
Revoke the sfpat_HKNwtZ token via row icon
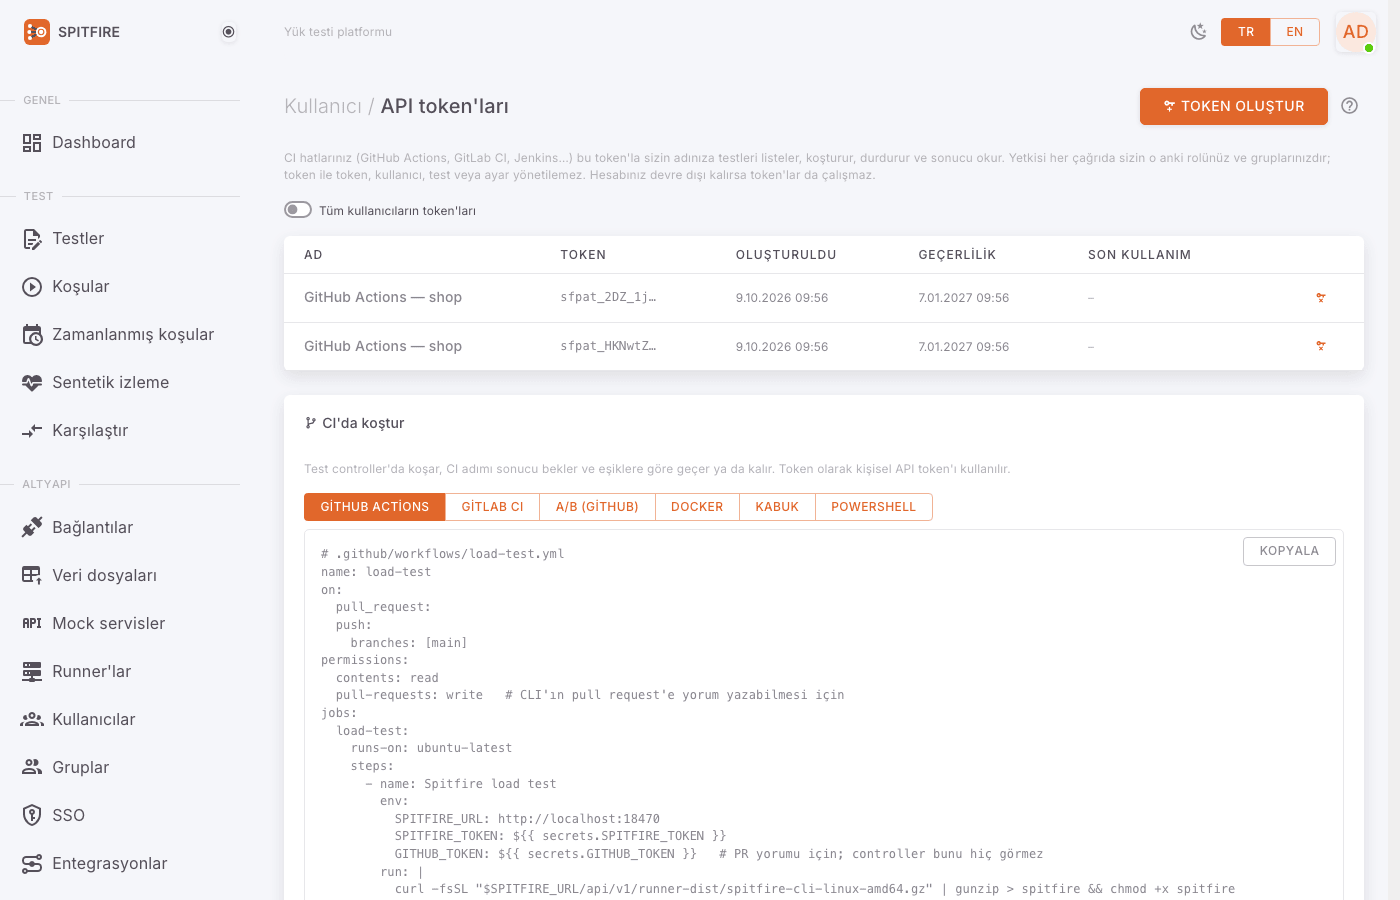click(x=1321, y=346)
